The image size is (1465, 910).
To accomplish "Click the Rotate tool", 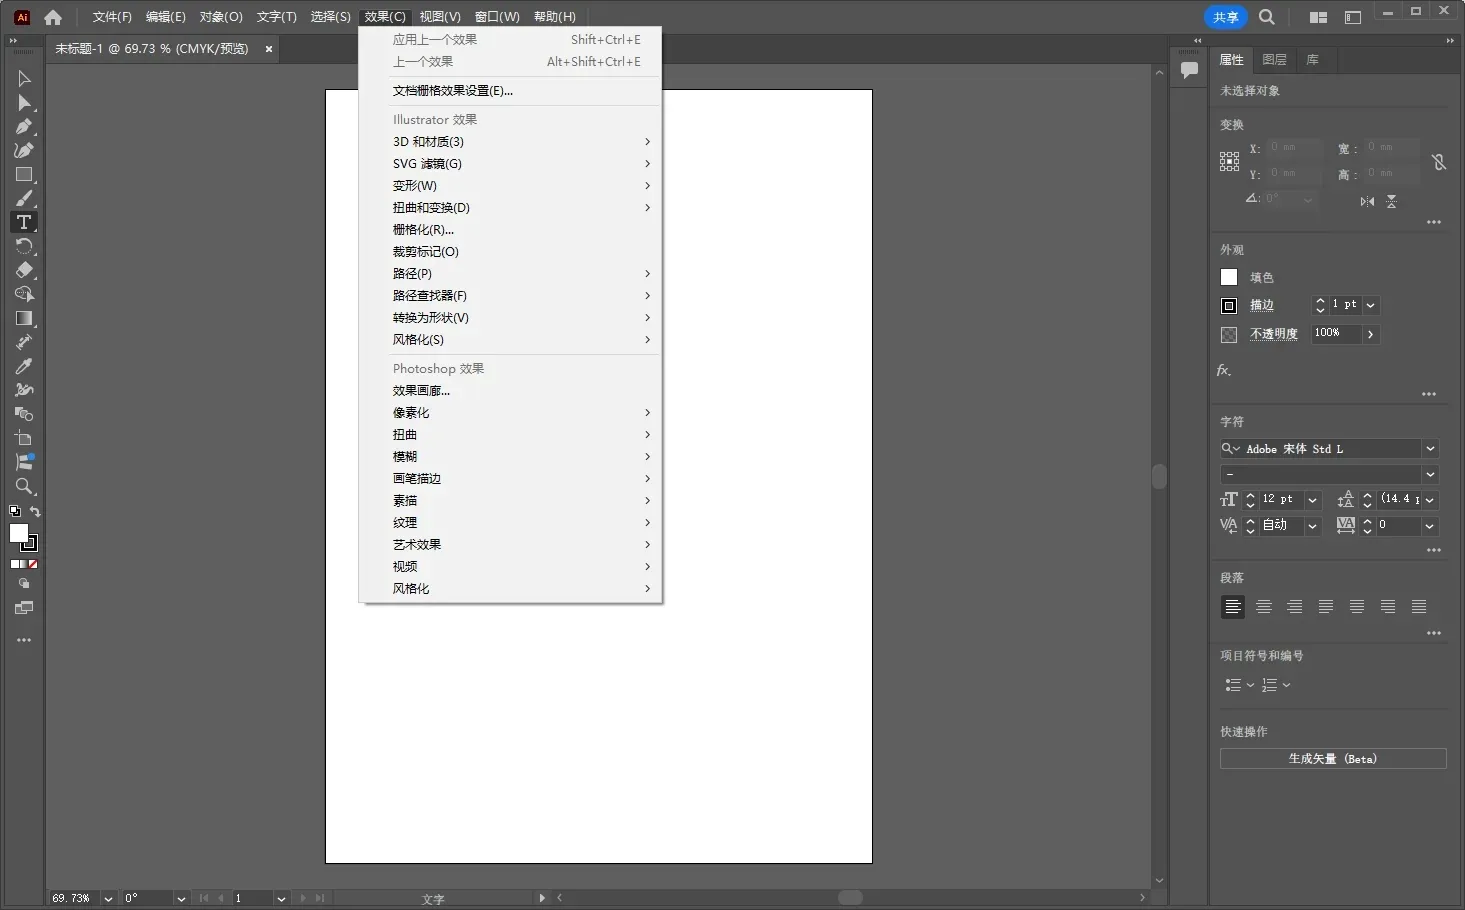I will click(x=24, y=247).
